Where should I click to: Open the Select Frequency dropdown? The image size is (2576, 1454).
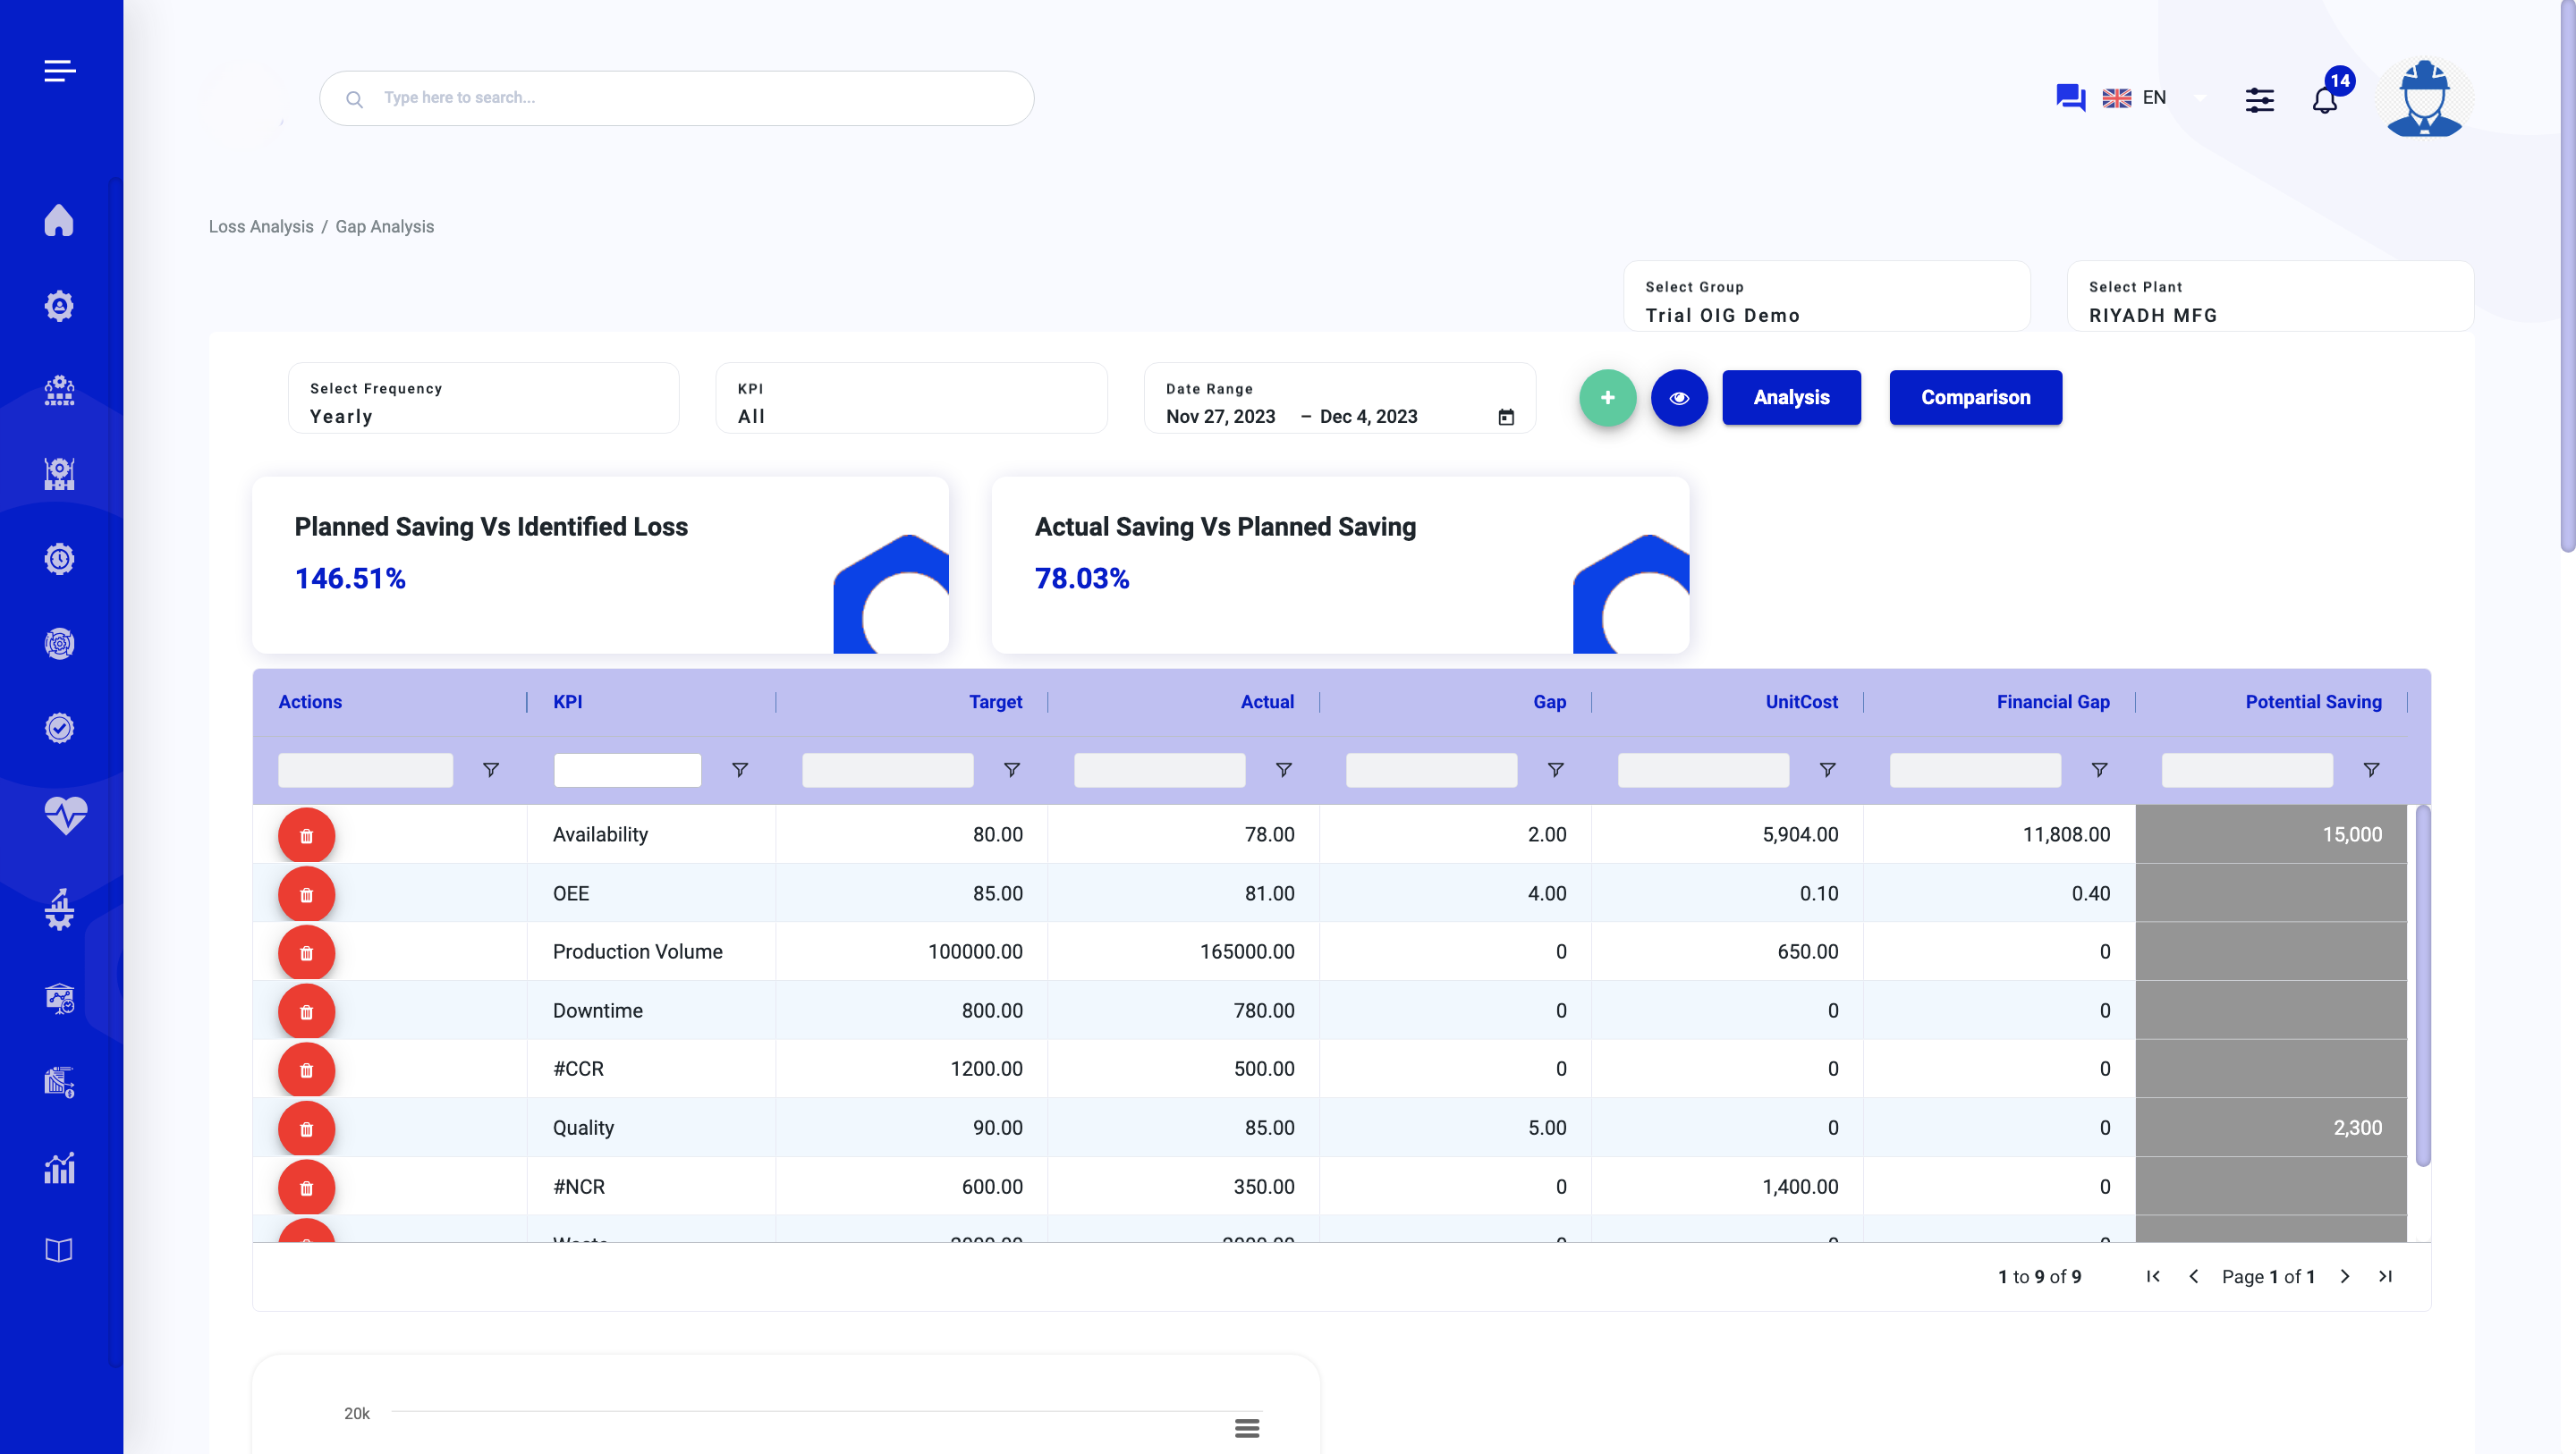tap(484, 398)
